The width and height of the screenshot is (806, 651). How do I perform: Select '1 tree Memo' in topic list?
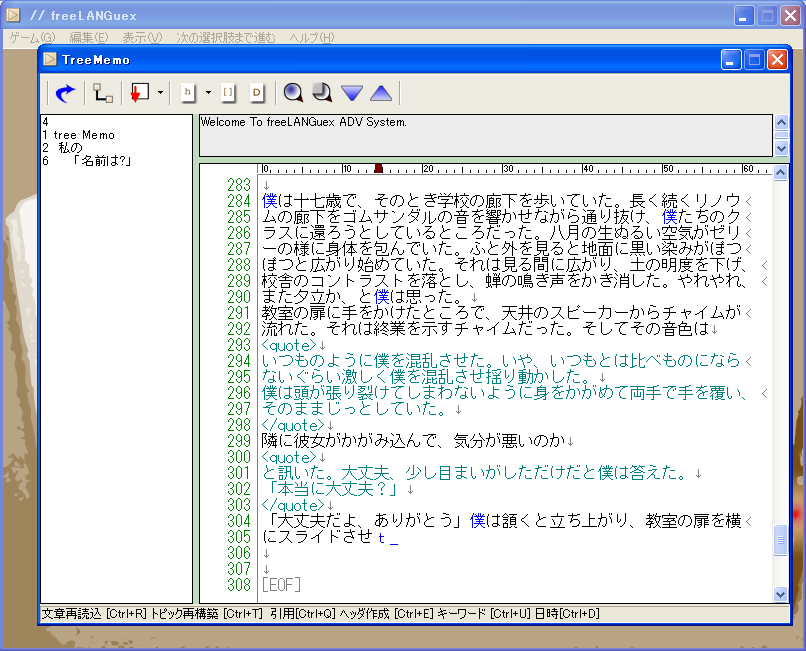tap(78, 135)
